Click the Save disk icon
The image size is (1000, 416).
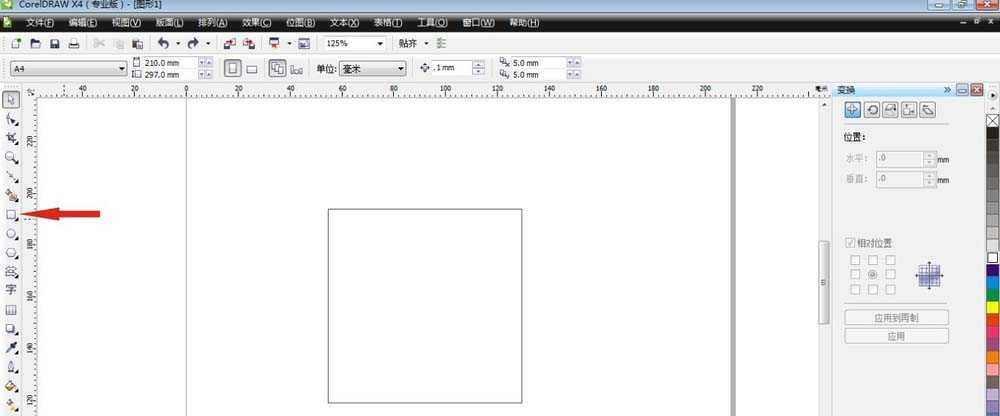(x=55, y=43)
